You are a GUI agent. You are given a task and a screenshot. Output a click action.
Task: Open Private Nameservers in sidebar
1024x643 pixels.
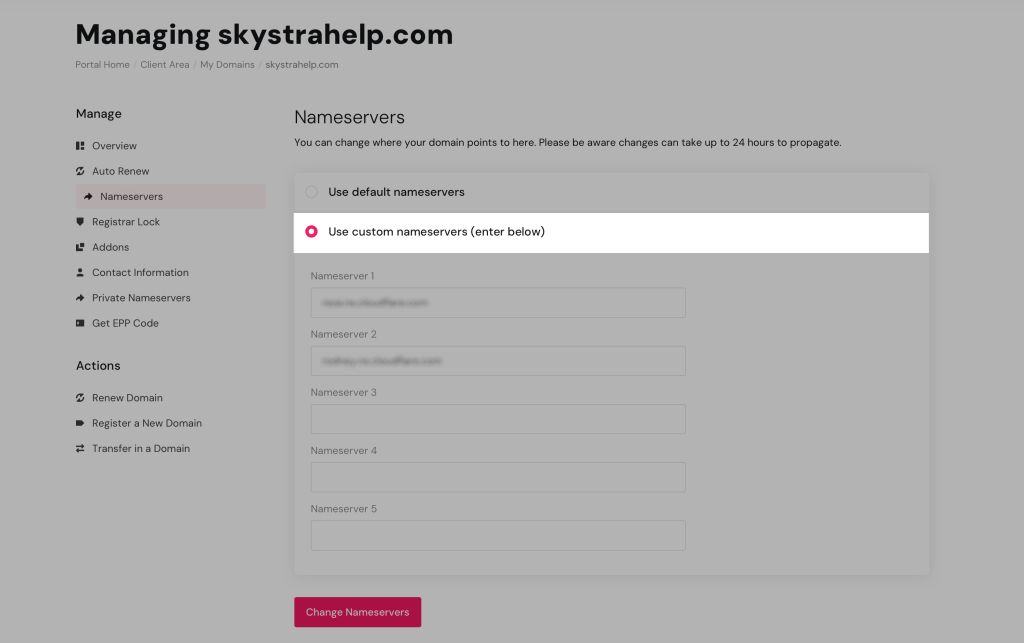[141, 298]
